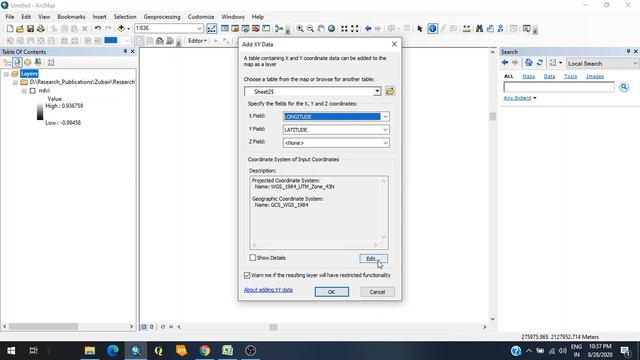The height and width of the screenshot is (360, 640).
Task: Open the map scale dropdown
Action: [199, 29]
